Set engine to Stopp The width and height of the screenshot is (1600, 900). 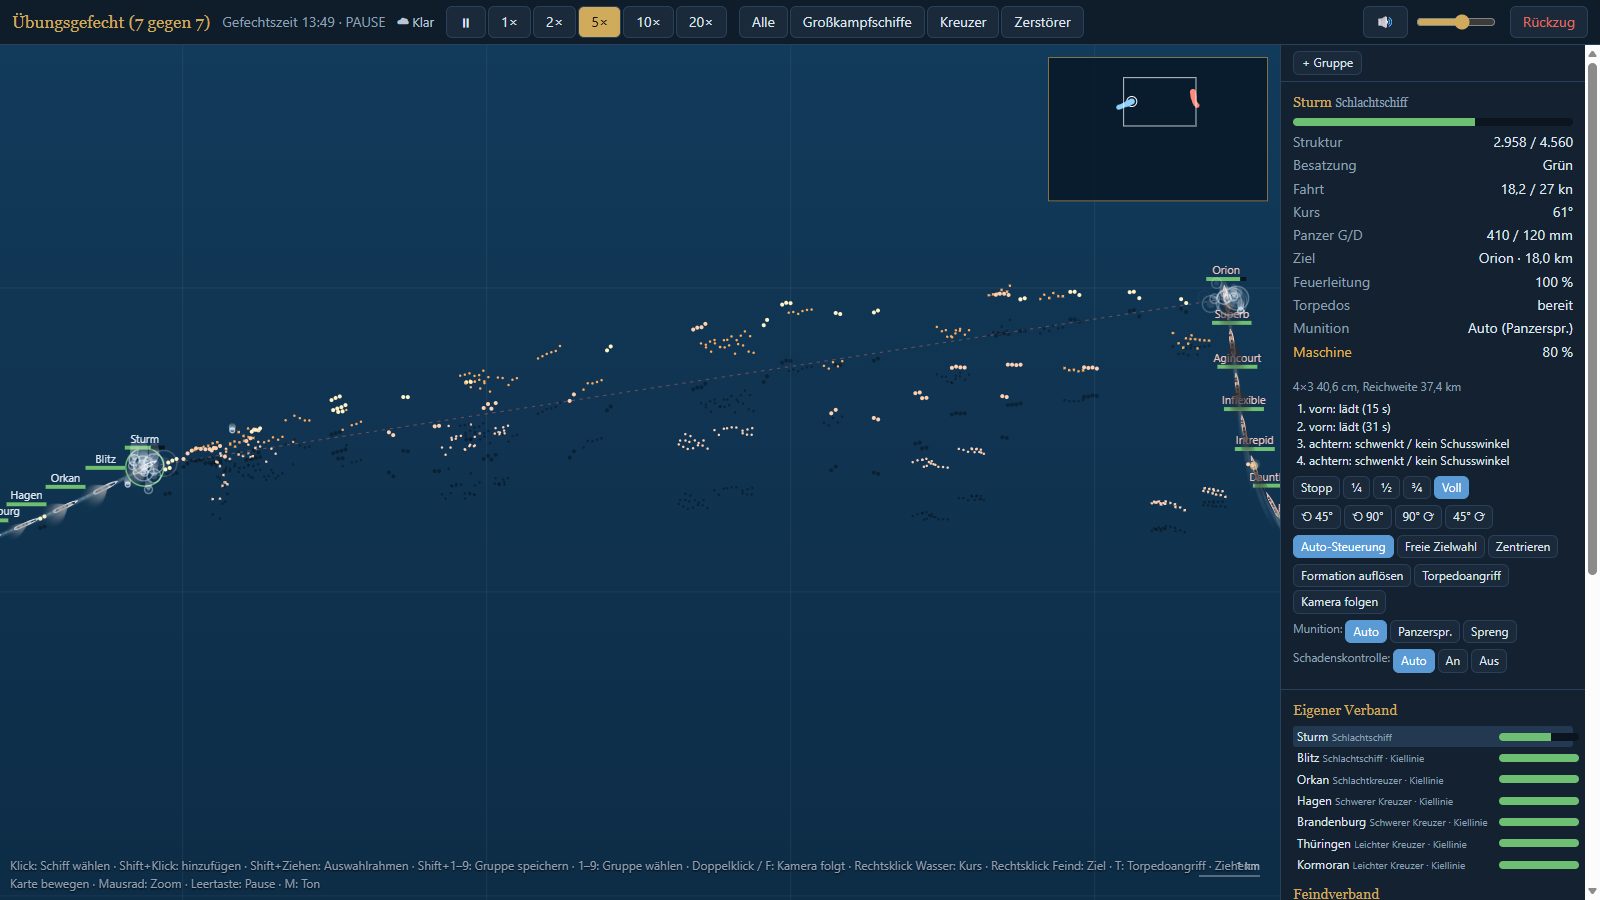[x=1316, y=488]
